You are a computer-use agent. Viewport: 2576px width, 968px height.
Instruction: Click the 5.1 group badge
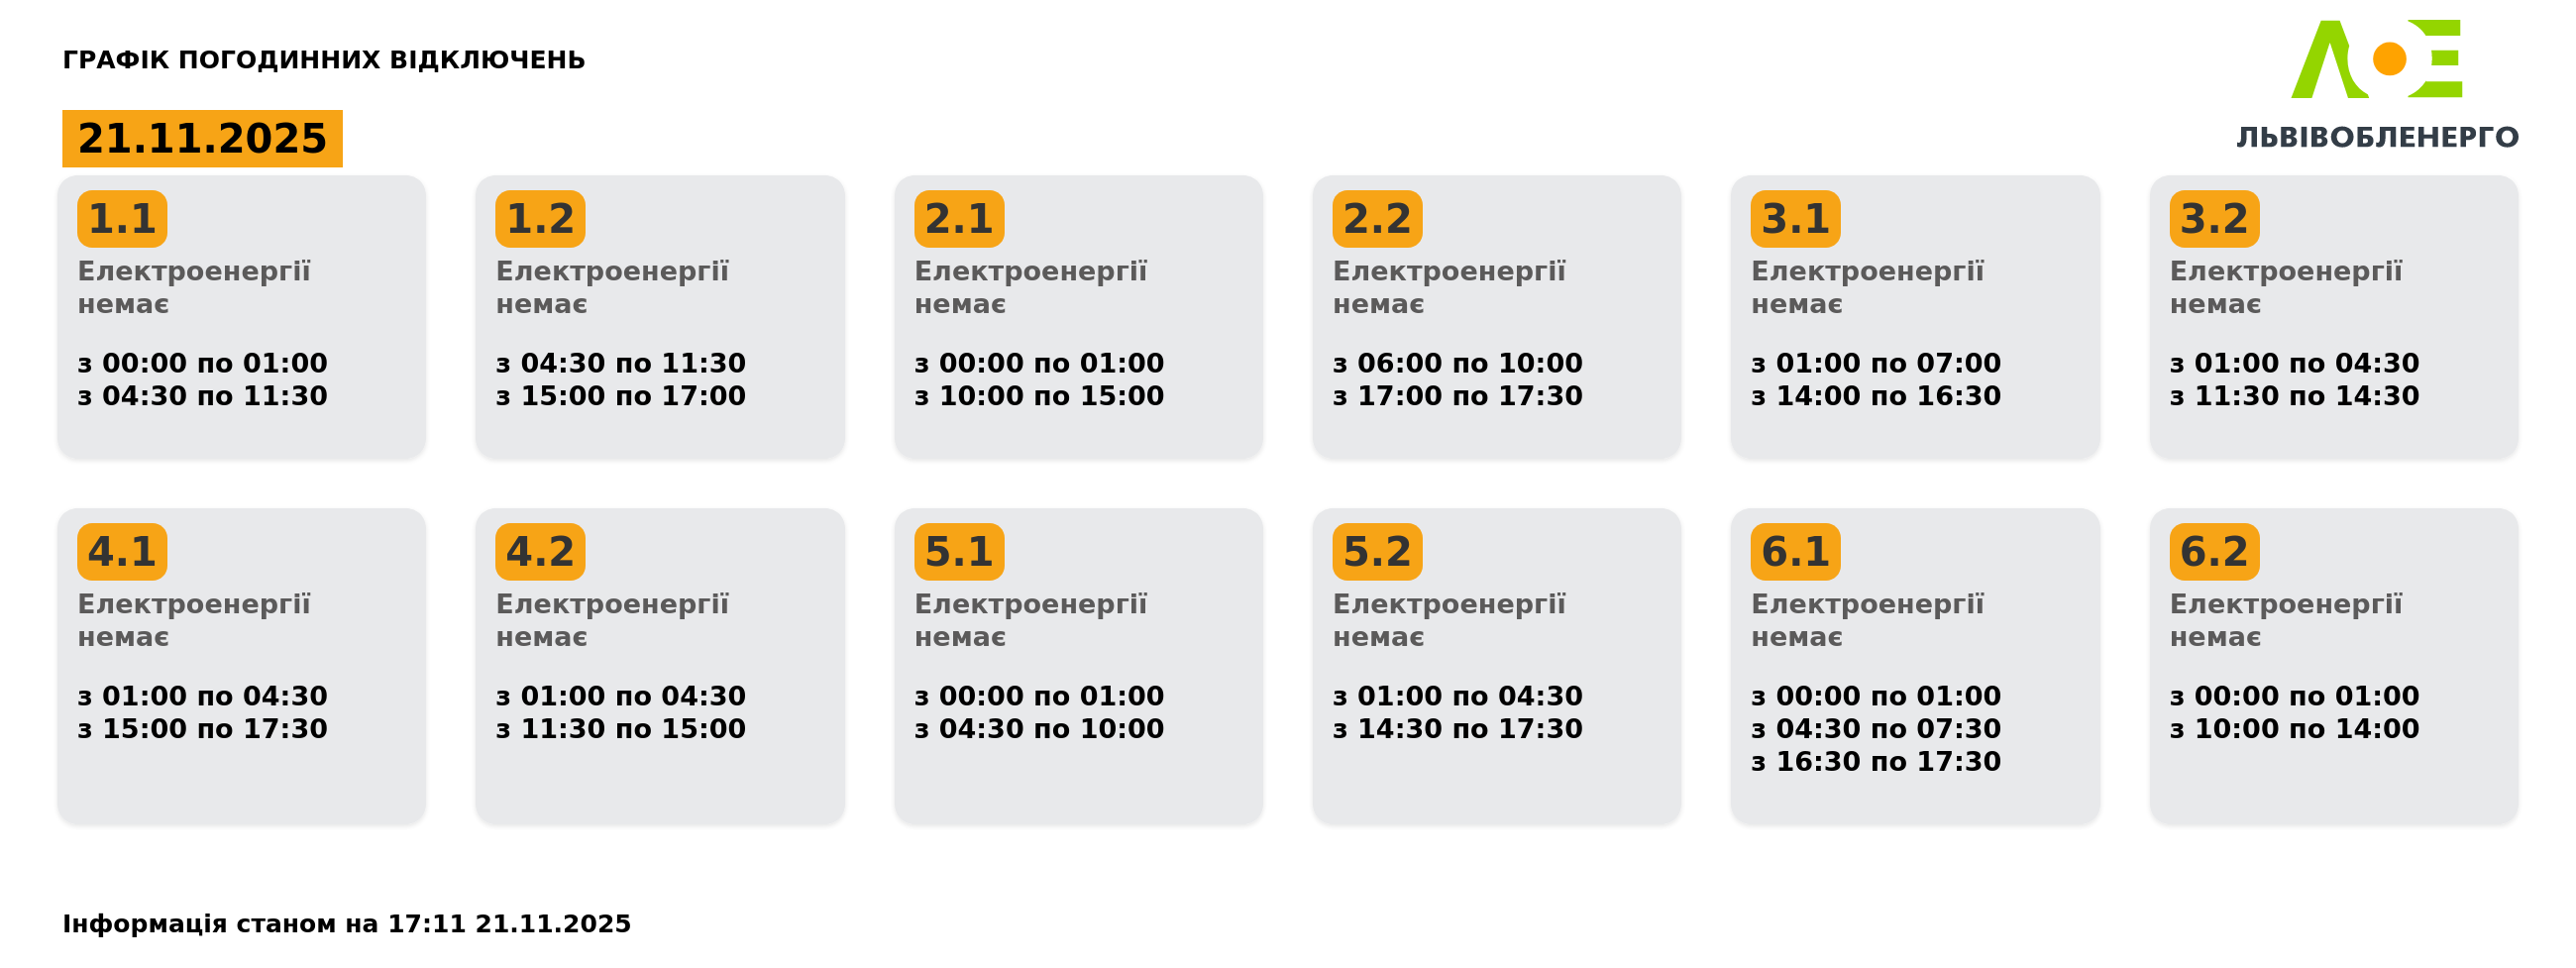959,552
